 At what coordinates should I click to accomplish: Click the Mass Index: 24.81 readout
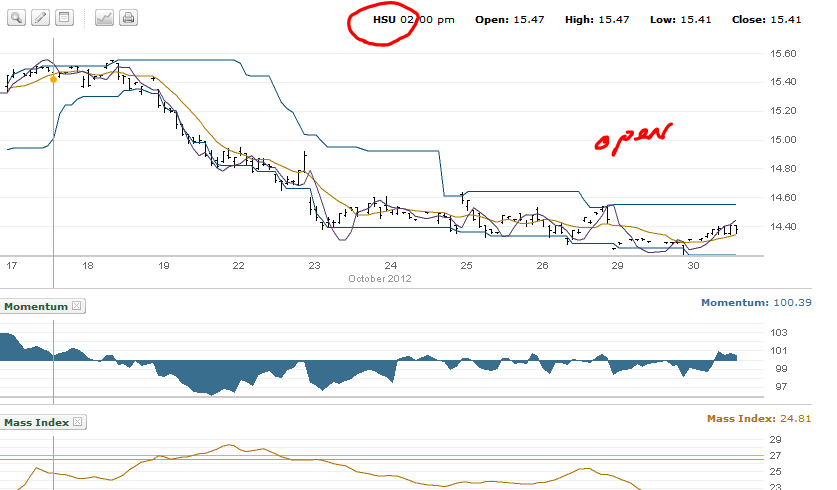(x=759, y=418)
